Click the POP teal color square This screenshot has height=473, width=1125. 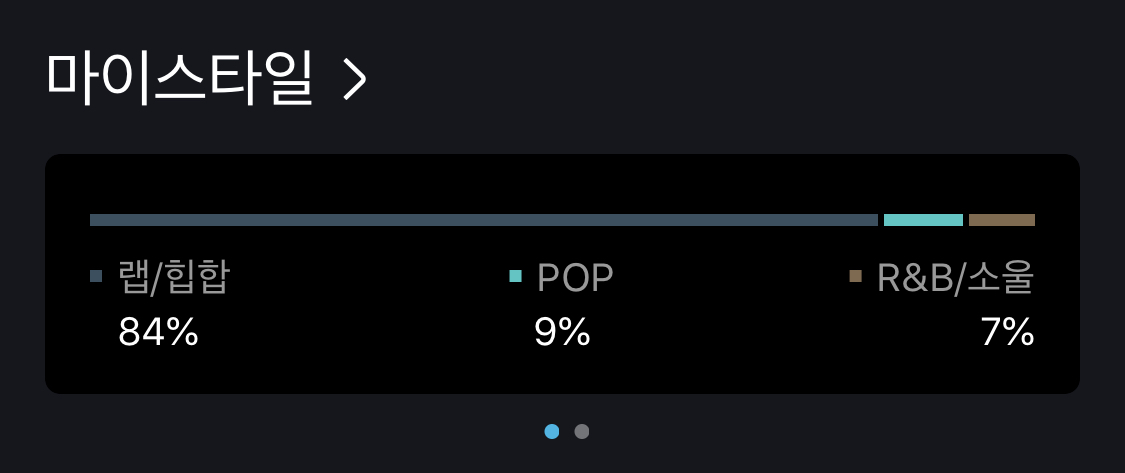point(515,276)
